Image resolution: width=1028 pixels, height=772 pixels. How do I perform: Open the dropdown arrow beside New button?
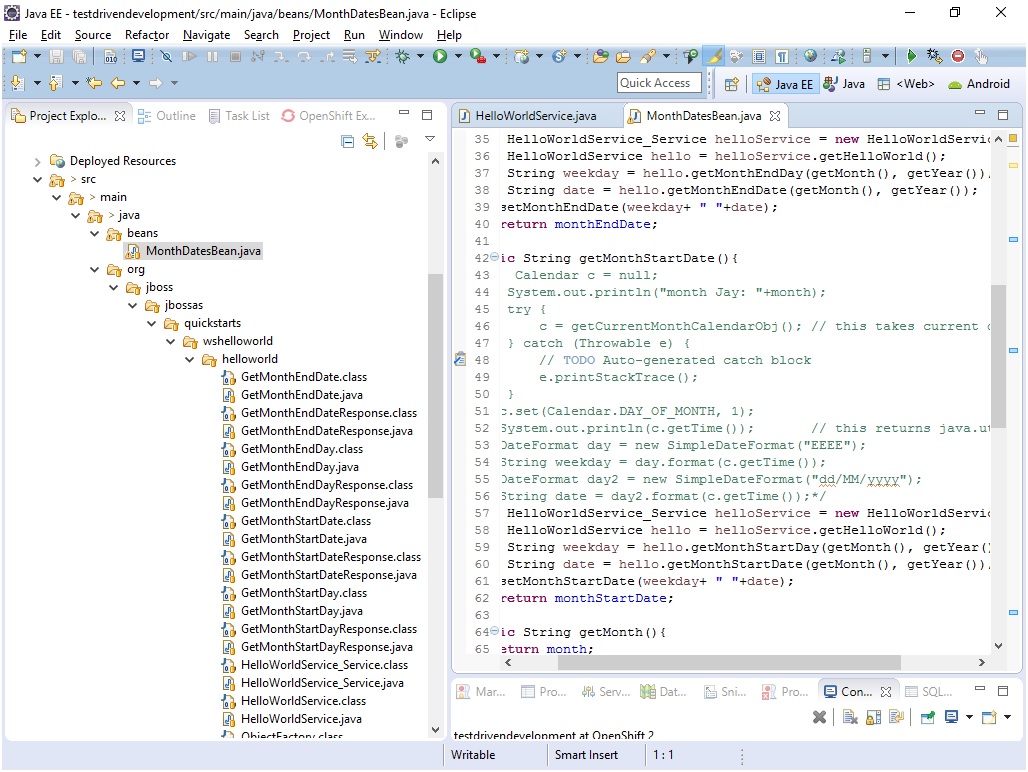(36, 57)
